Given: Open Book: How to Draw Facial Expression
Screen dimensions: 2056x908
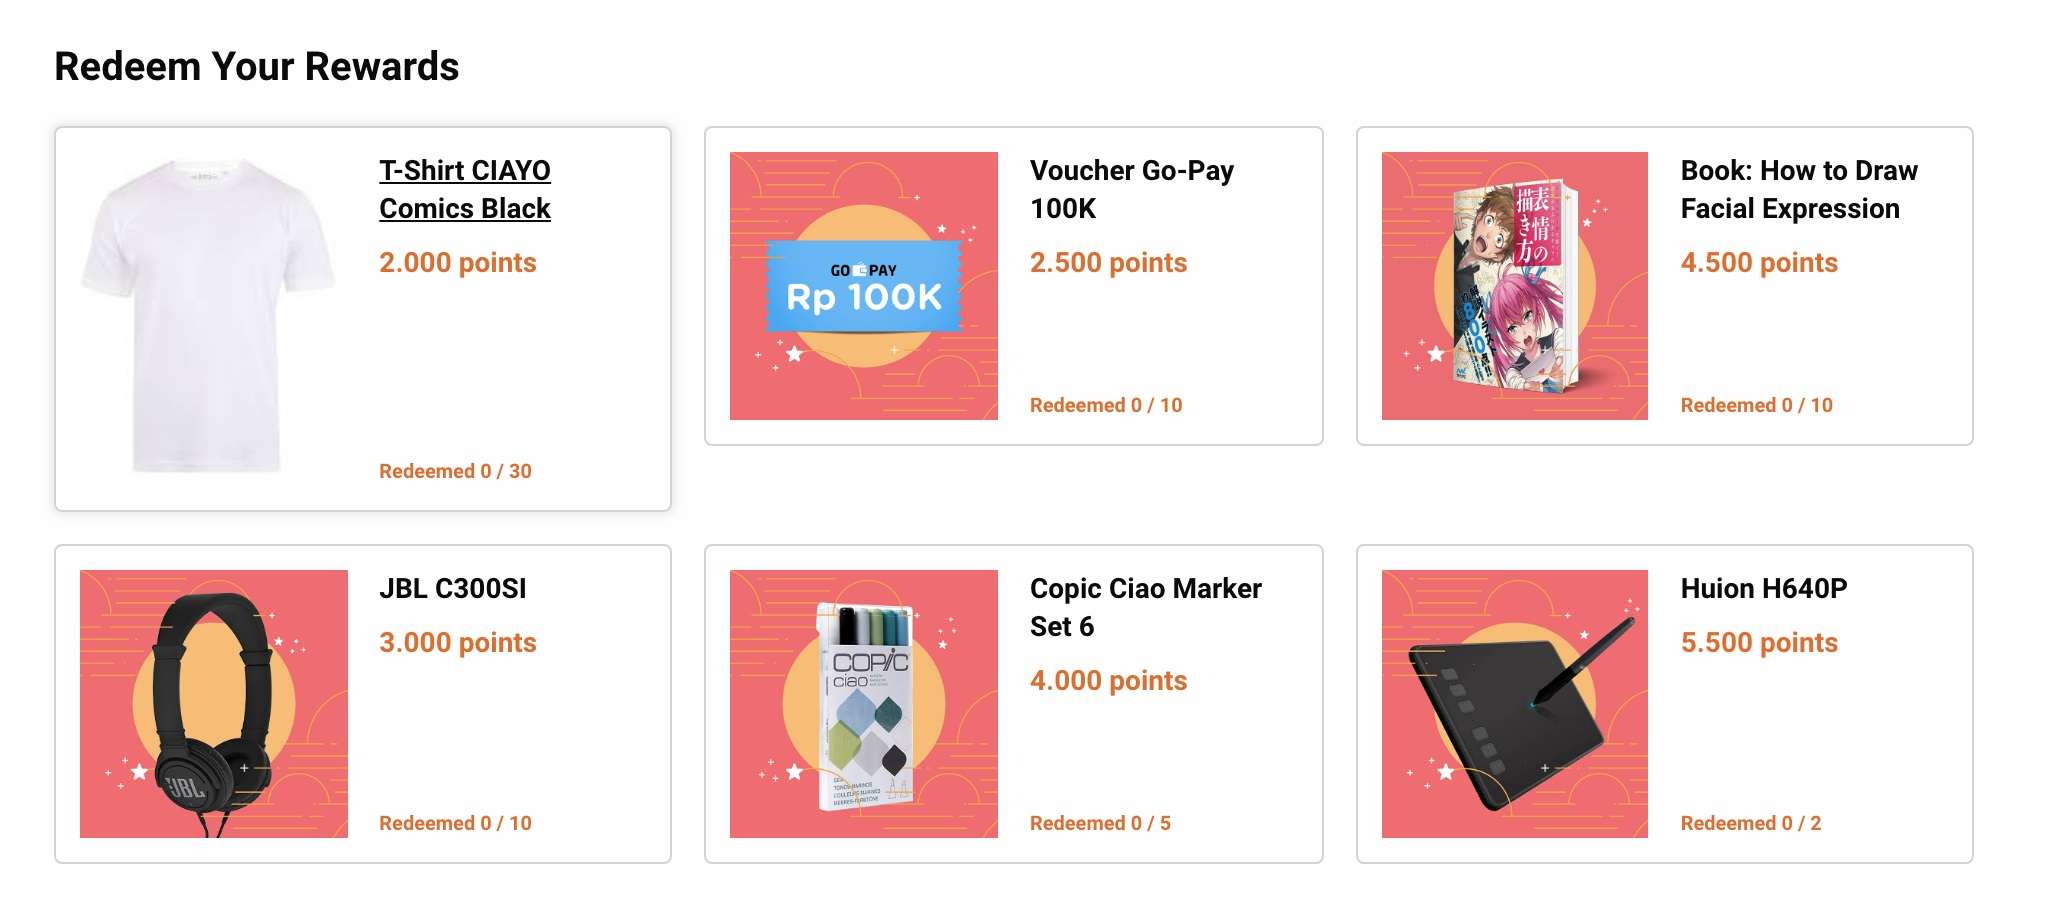Looking at the screenshot, I should click(x=1798, y=189).
